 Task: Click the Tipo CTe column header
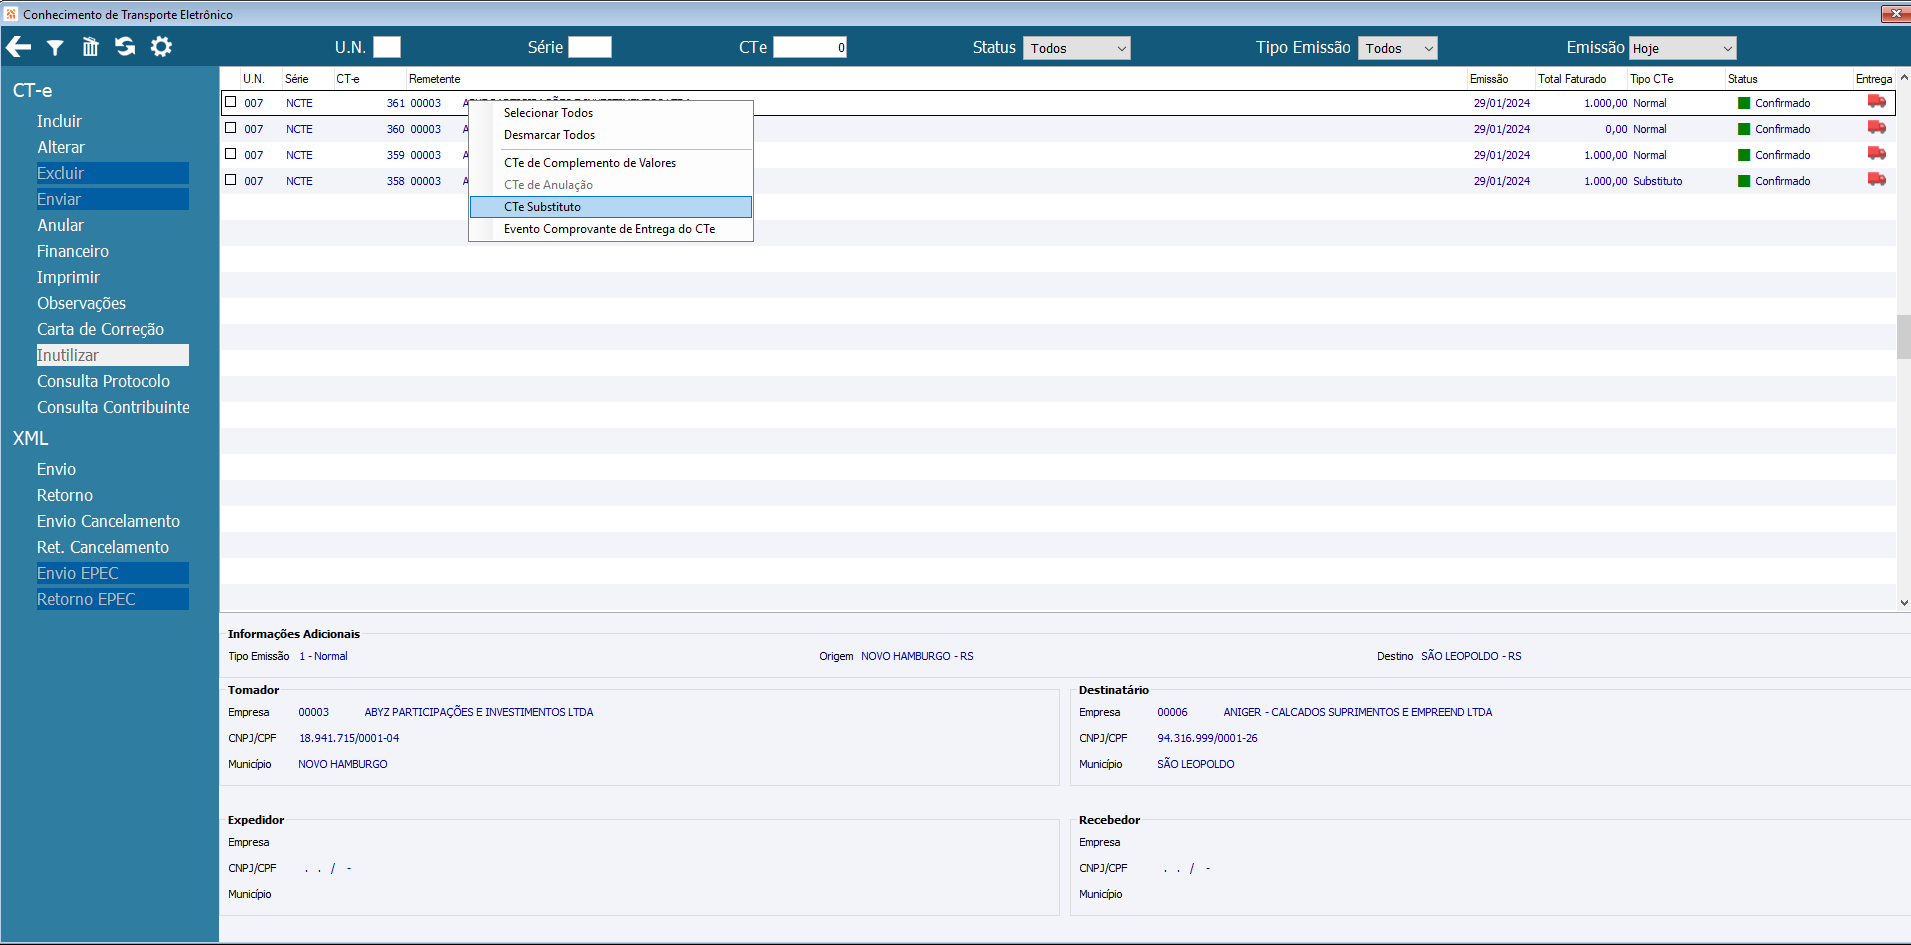(1651, 79)
